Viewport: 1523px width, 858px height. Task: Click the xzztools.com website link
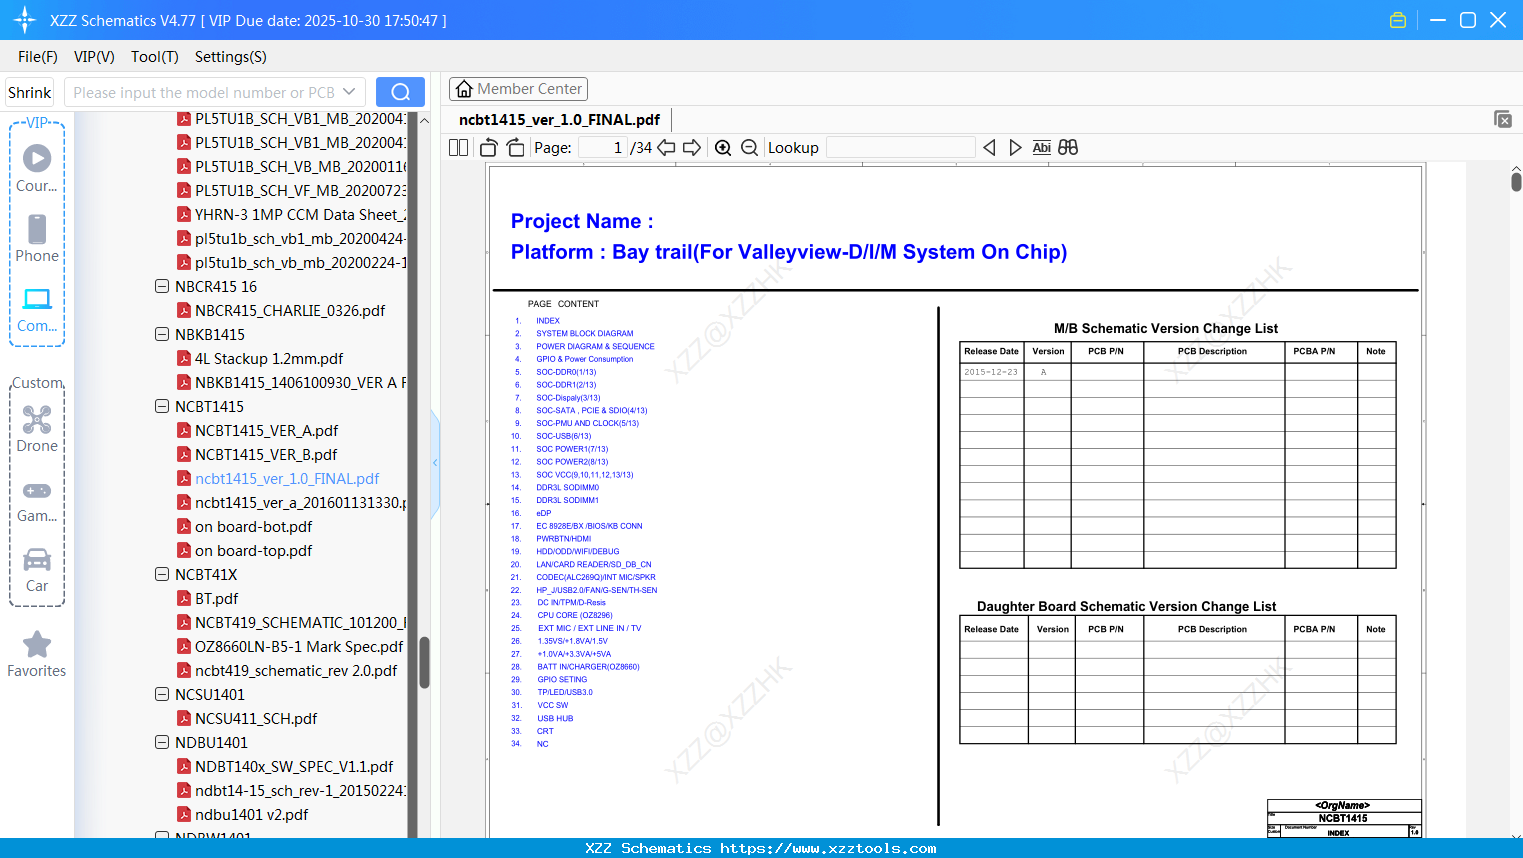click(828, 848)
